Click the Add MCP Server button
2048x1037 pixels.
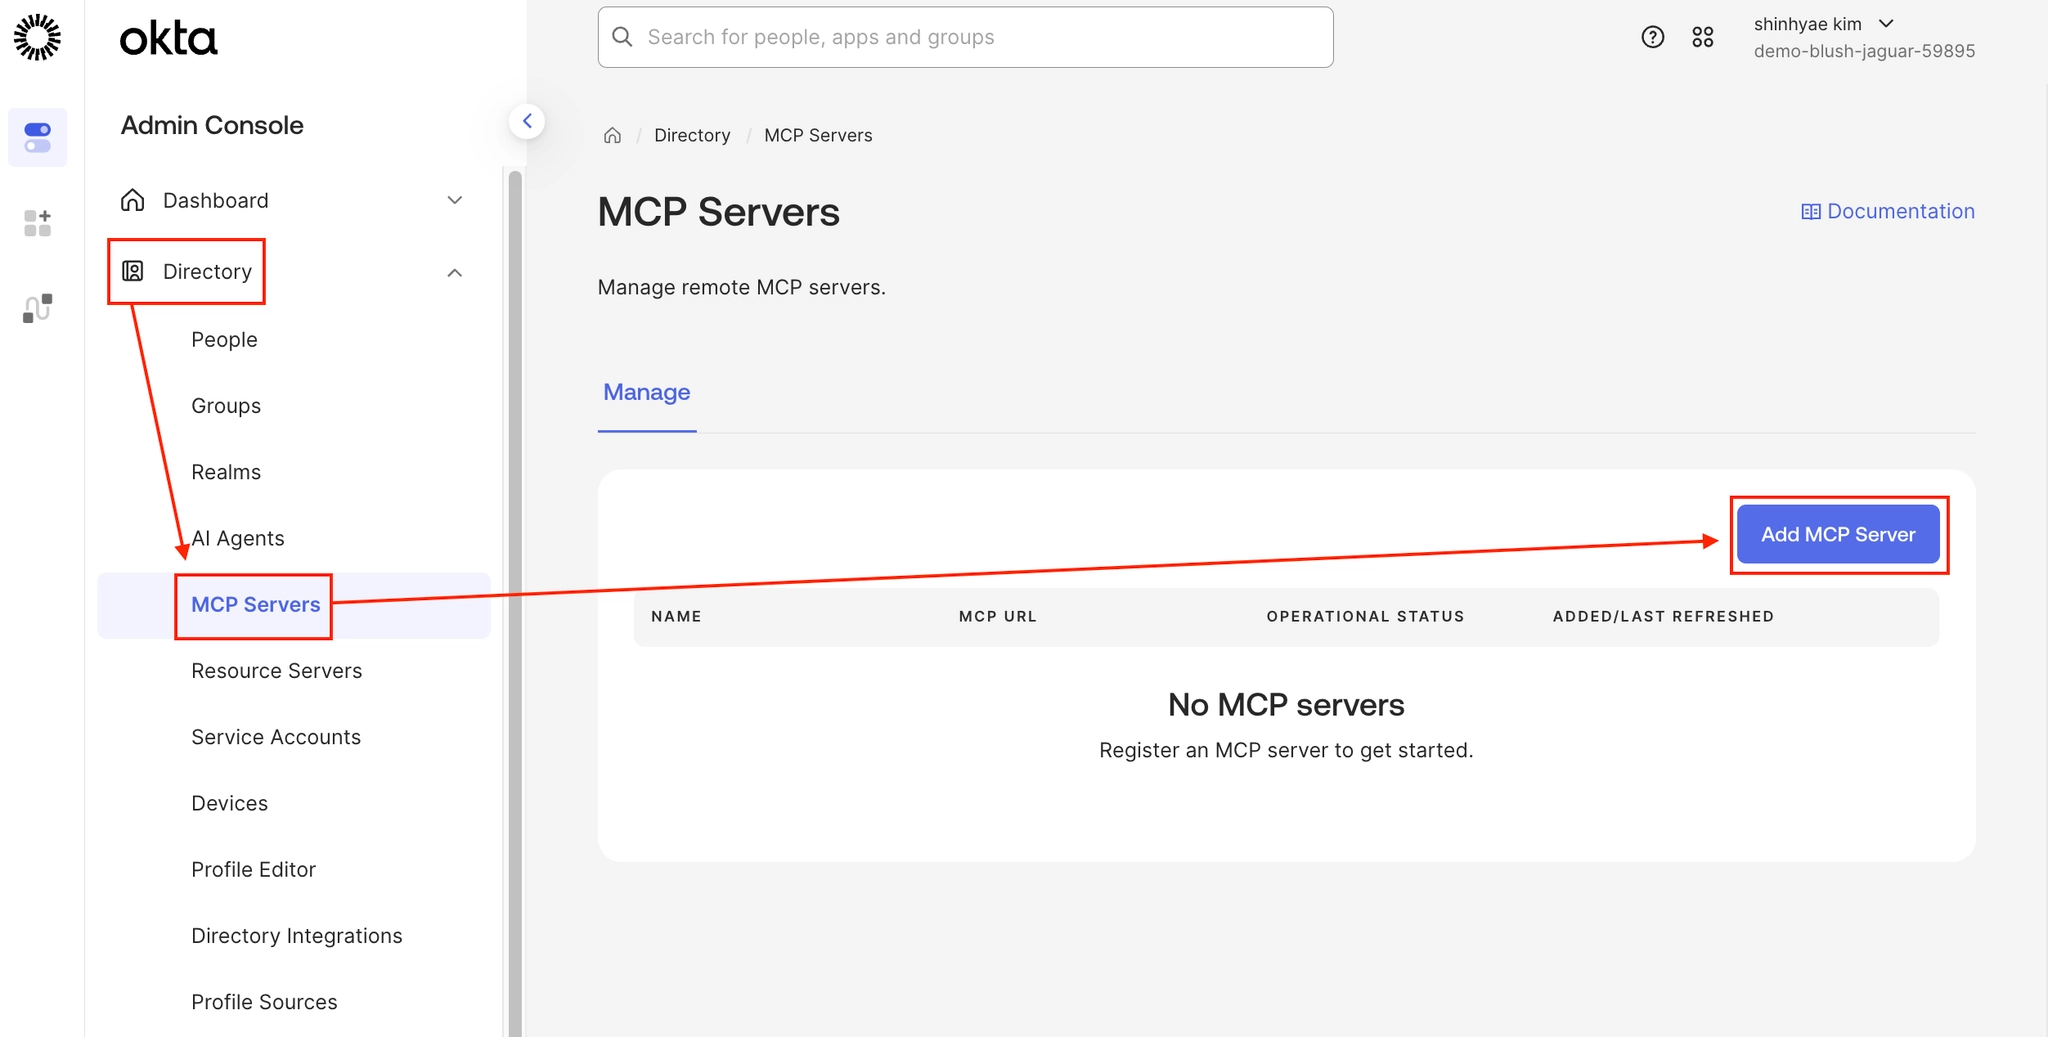pyautogui.click(x=1838, y=534)
